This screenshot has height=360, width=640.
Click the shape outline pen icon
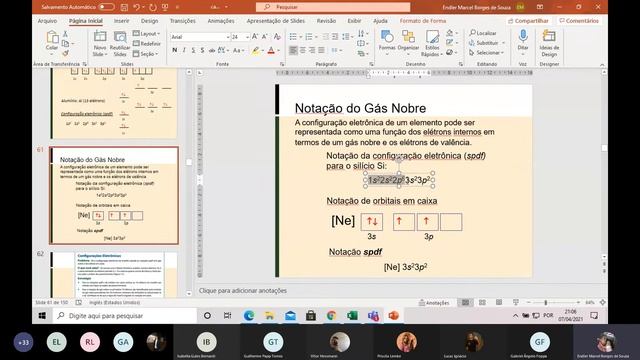point(451,42)
